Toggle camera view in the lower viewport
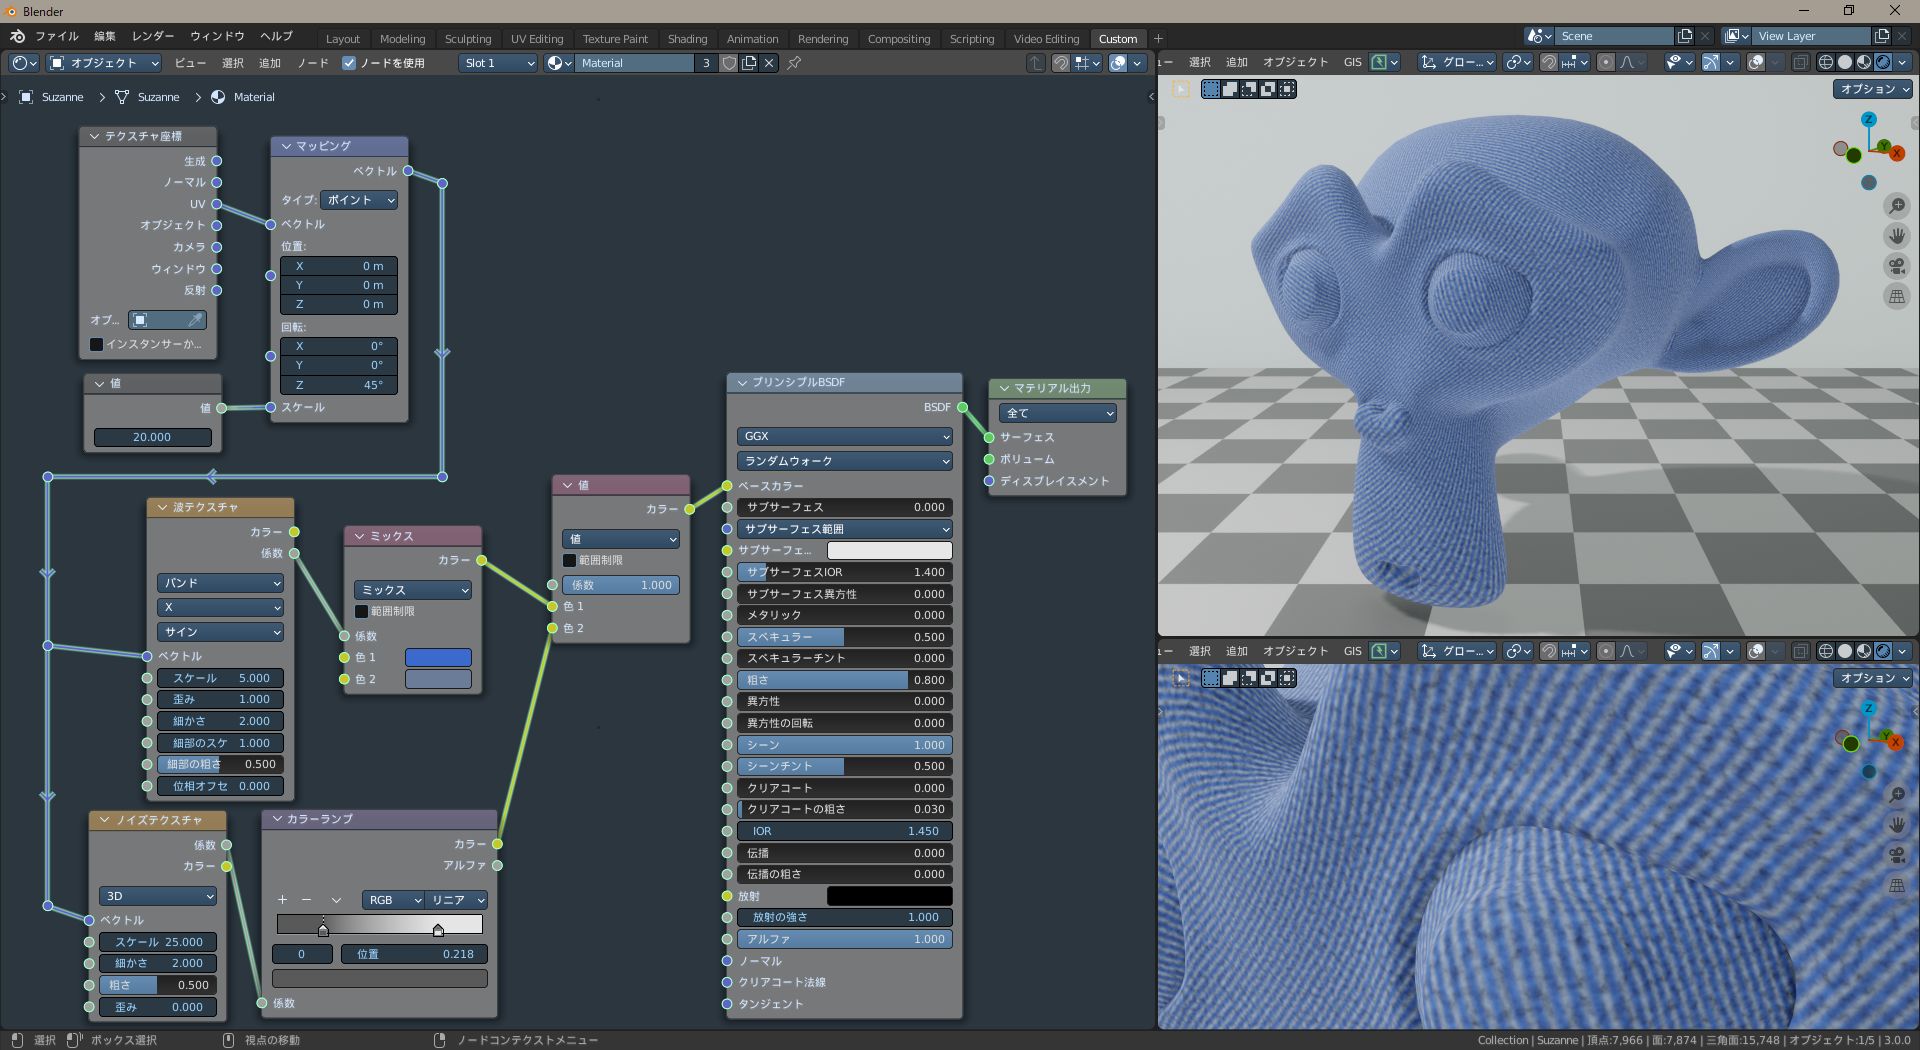Screen dimensions: 1920x1050 coord(1896,855)
